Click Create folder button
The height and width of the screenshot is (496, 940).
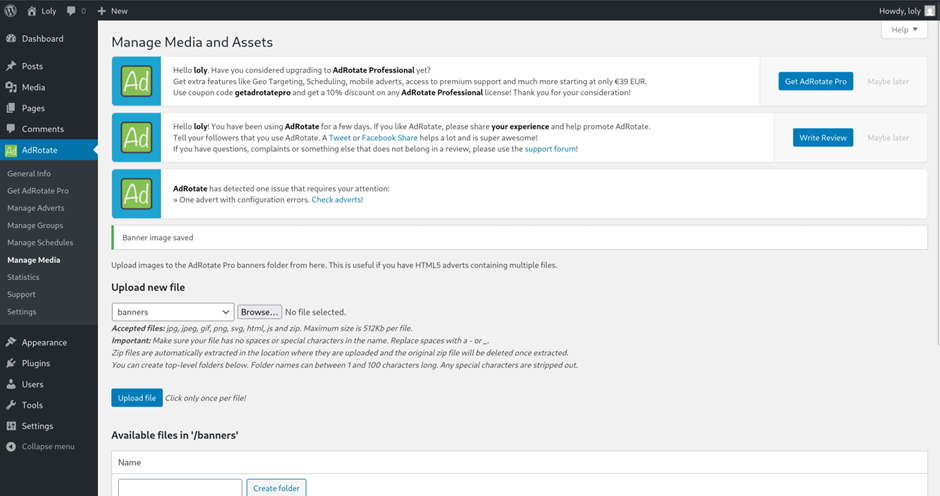click(x=276, y=488)
